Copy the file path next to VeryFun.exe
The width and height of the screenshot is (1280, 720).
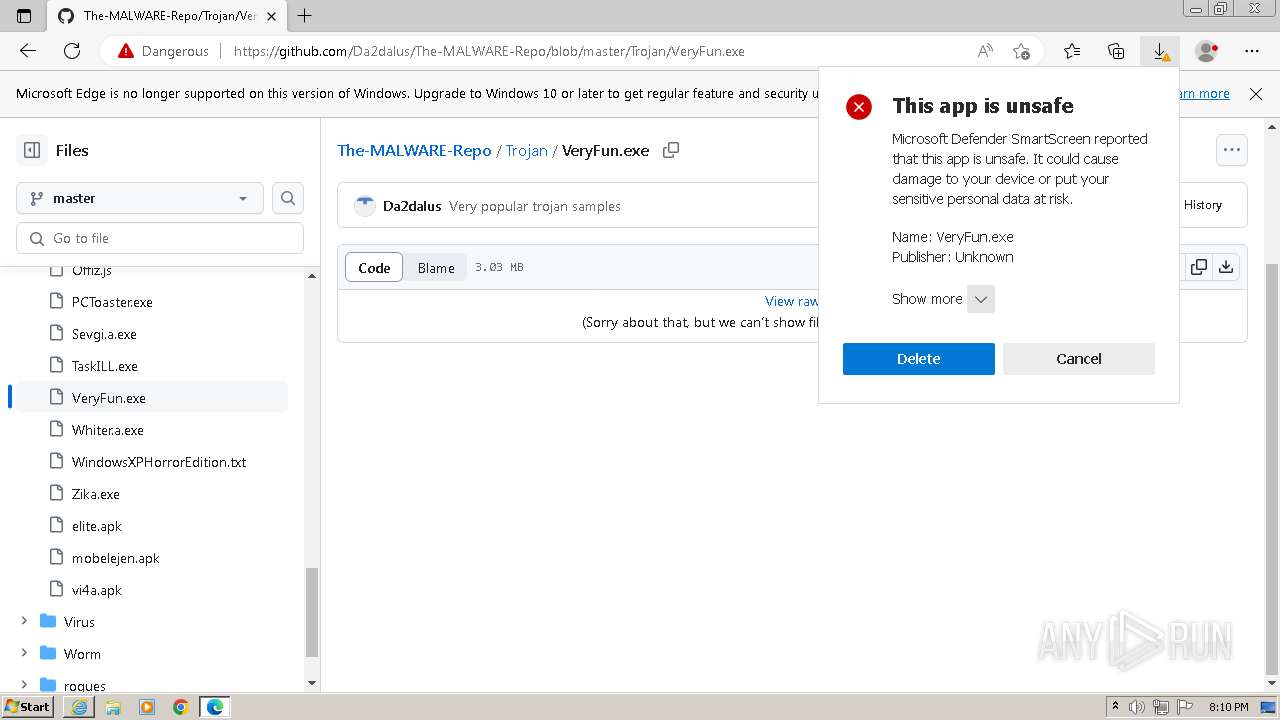[671, 150]
